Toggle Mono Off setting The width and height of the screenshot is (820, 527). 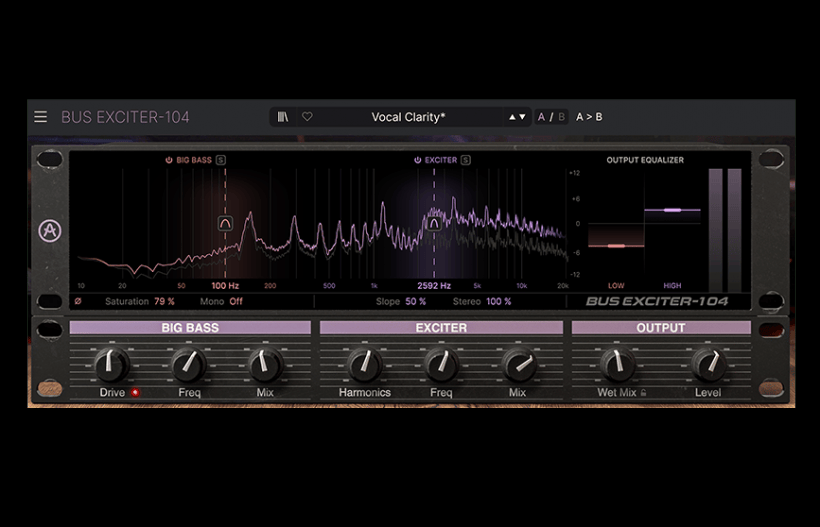point(236,301)
